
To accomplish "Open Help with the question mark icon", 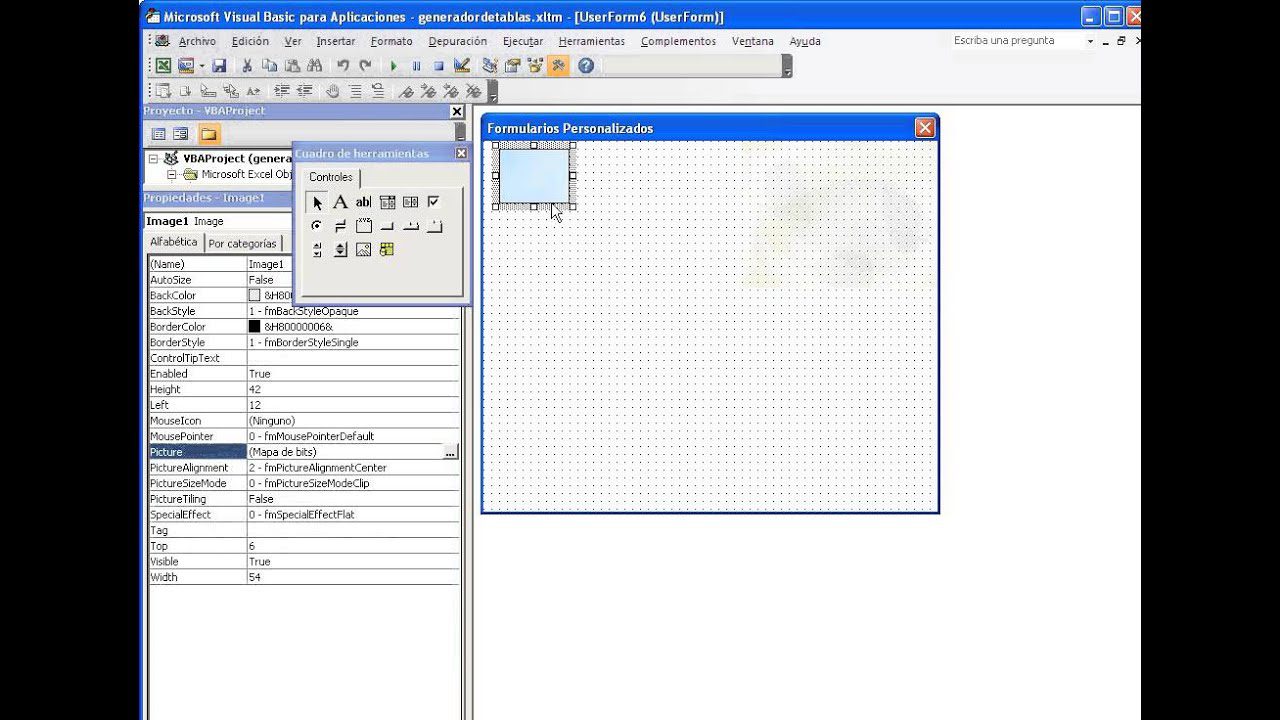I will point(586,66).
